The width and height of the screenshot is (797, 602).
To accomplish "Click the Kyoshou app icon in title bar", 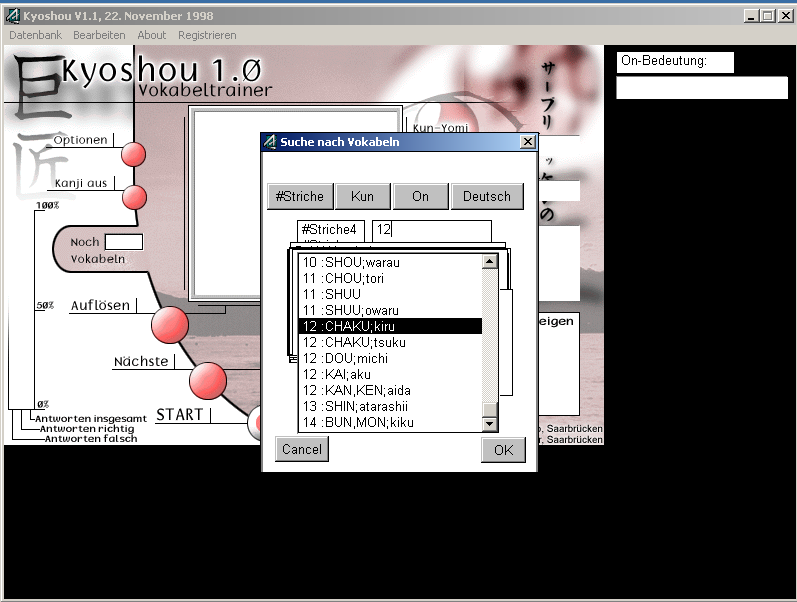I will 12,16.
